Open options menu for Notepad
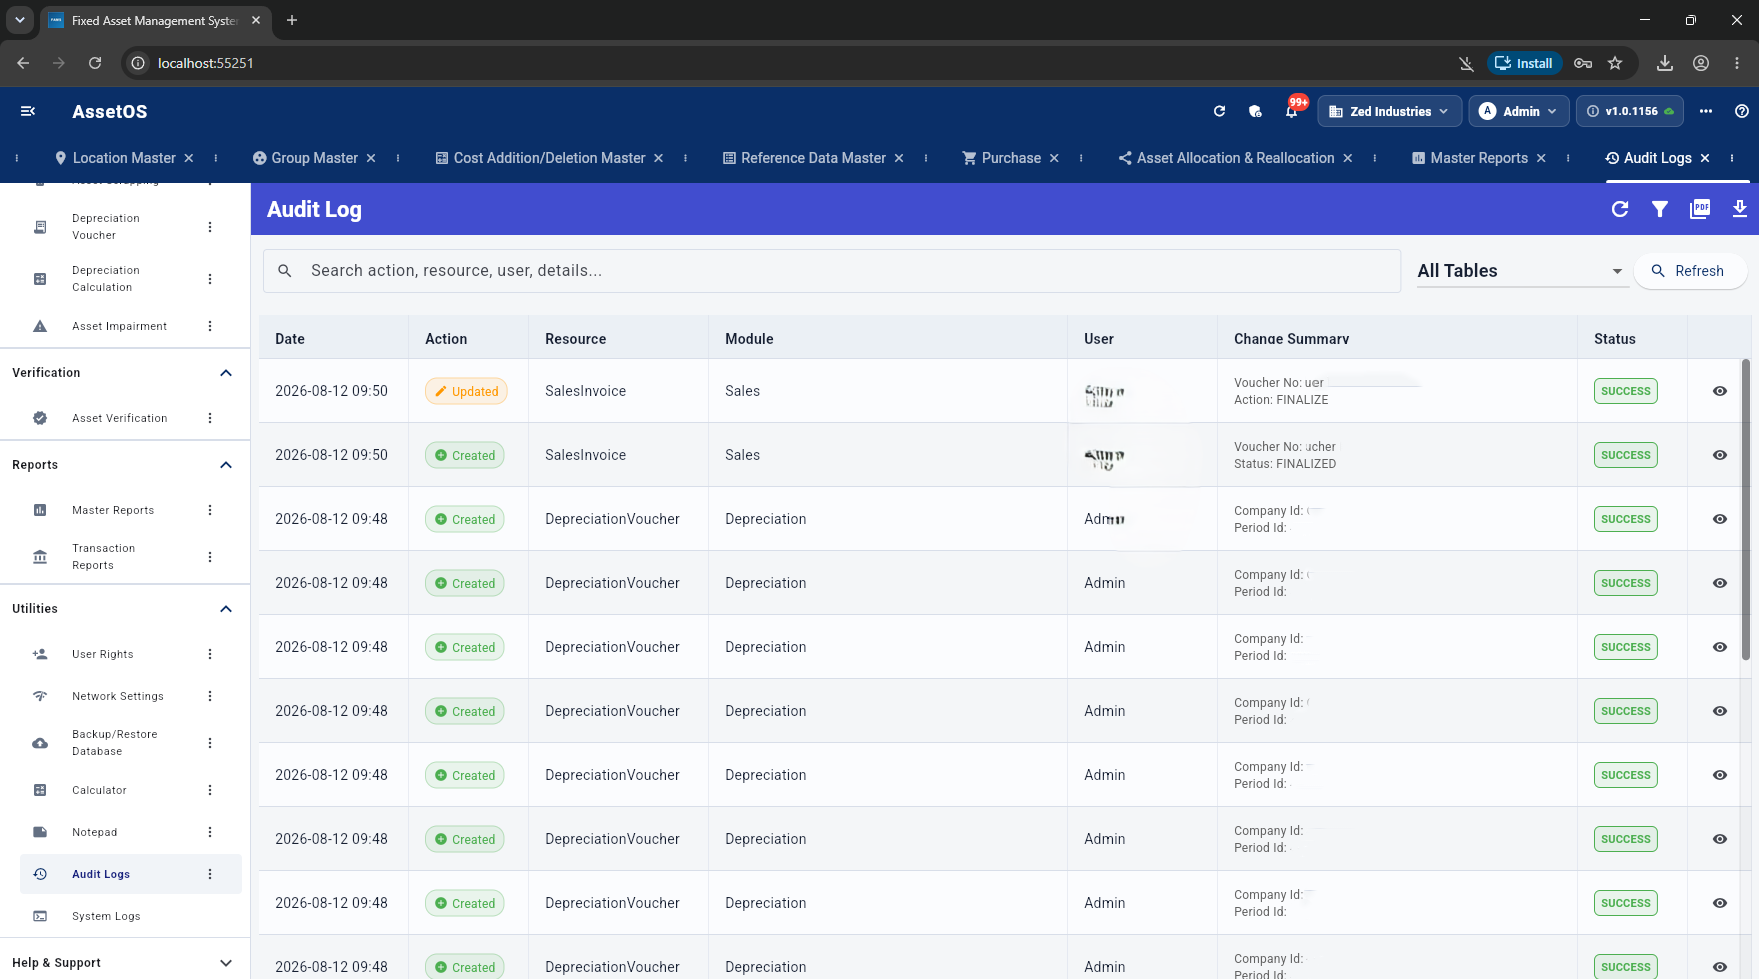Viewport: 1759px width, 979px height. pos(210,832)
